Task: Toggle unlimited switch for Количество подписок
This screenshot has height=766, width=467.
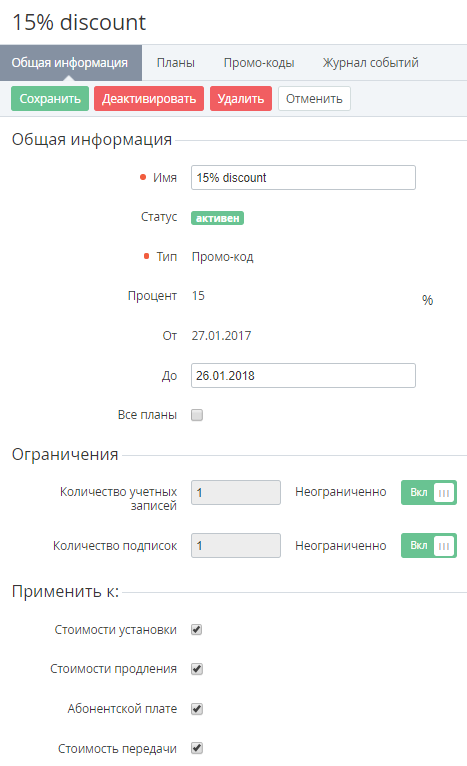Action: click(x=429, y=546)
